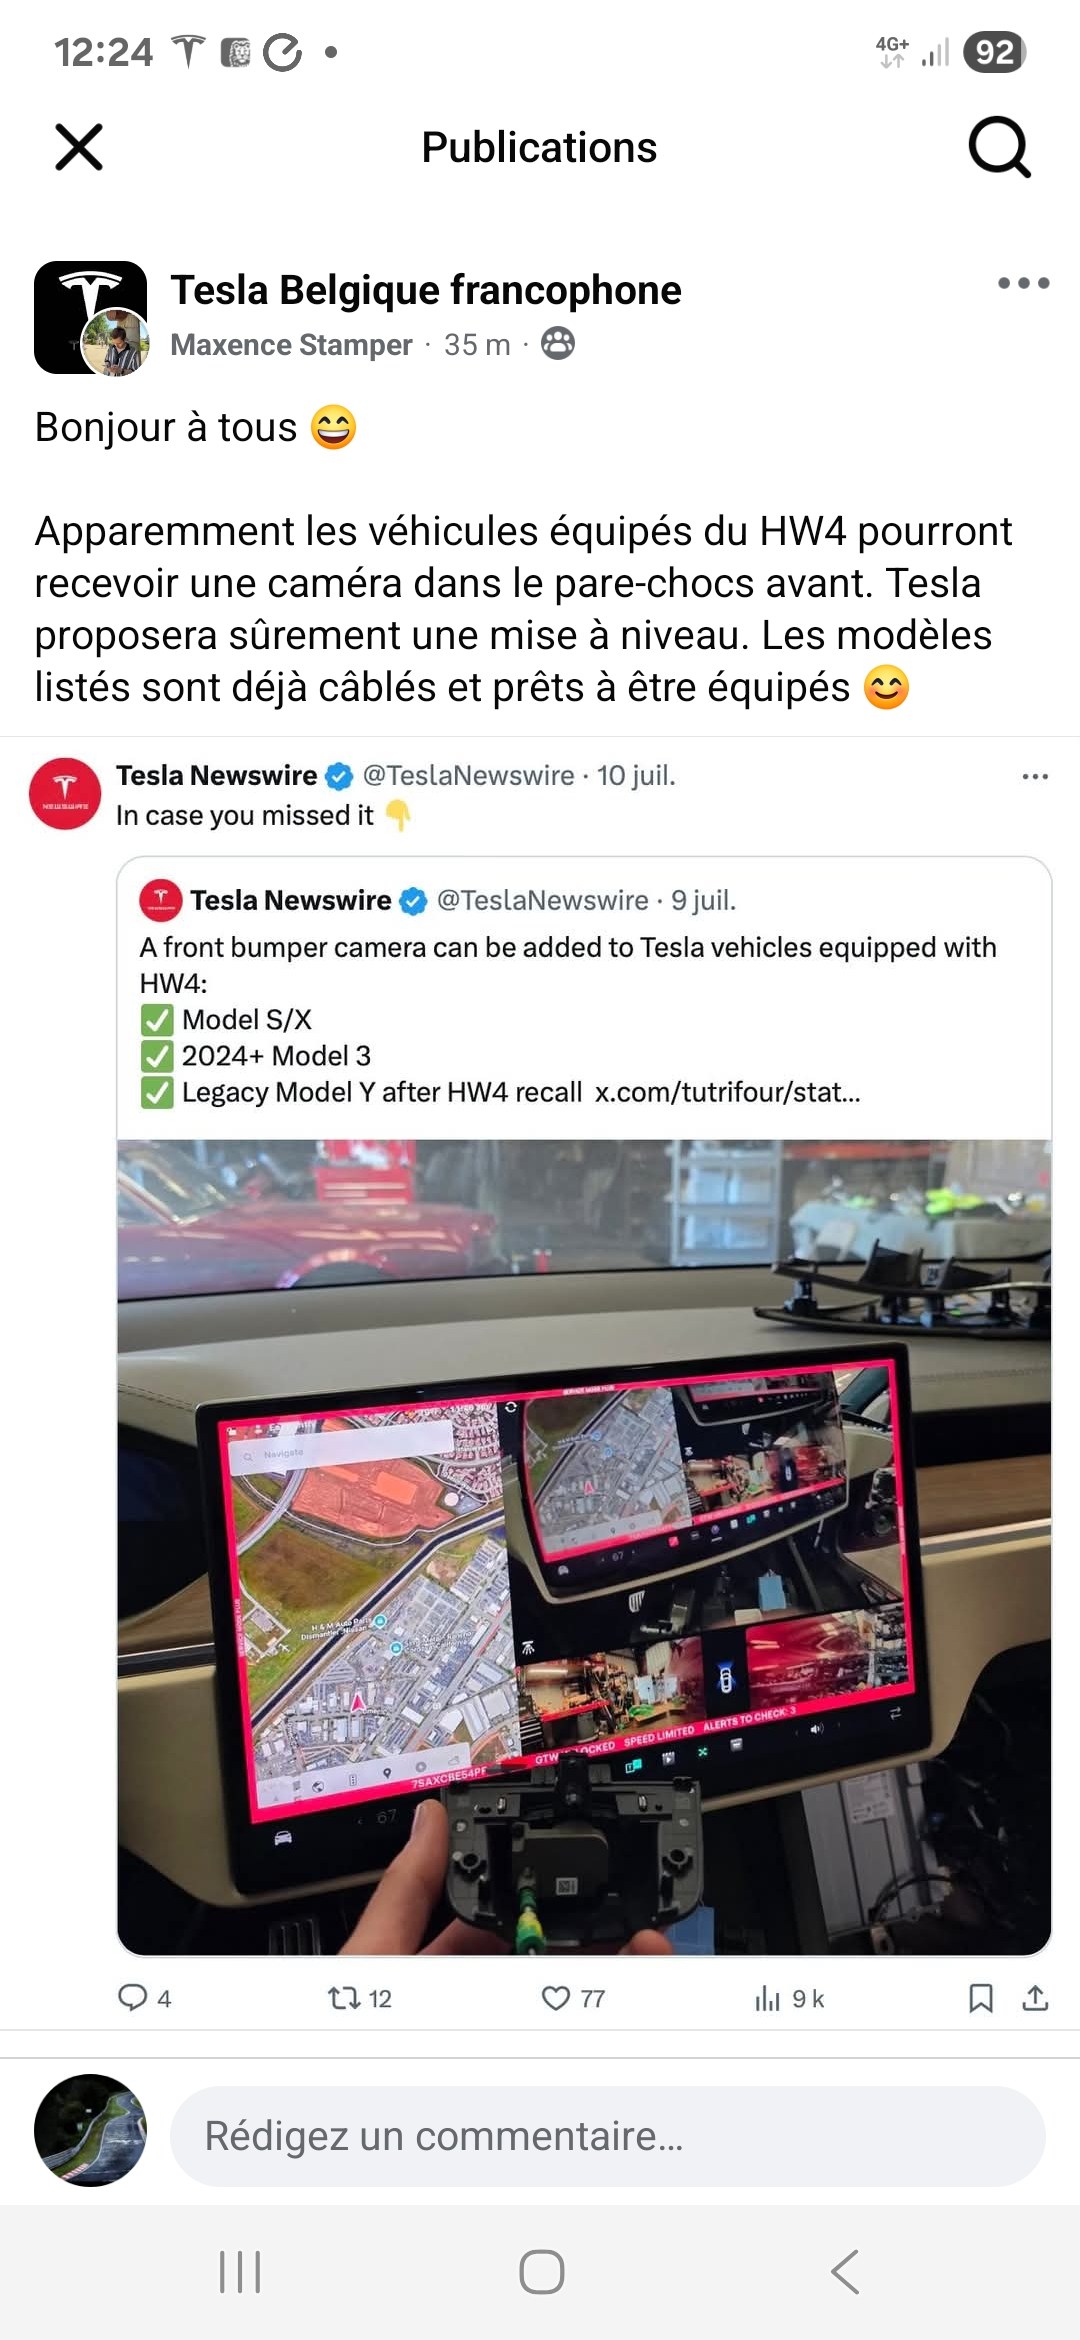Open the Tesla Belgique francophone group name
Screen dimensions: 1080x2340
(426, 290)
